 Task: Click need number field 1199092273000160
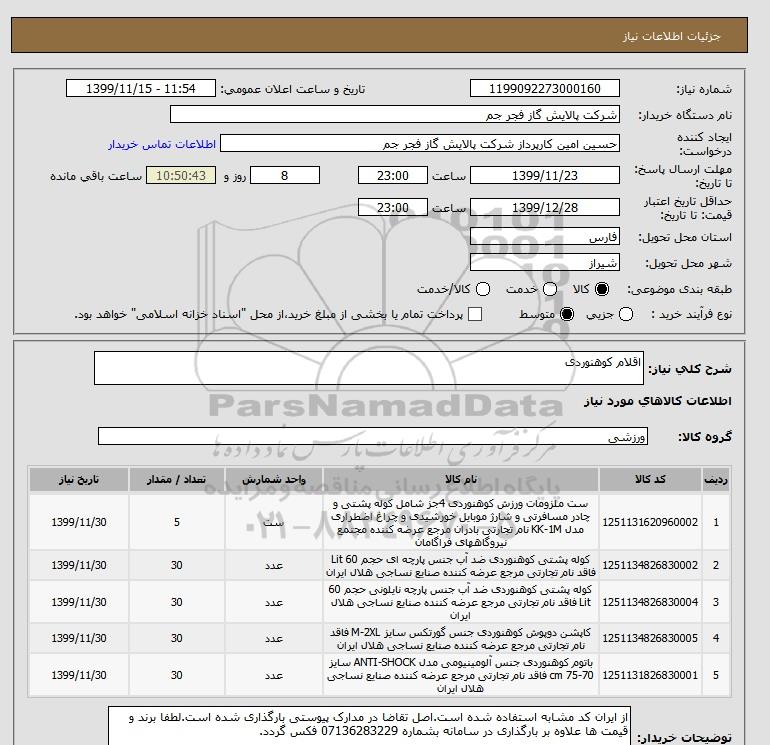pos(545,88)
